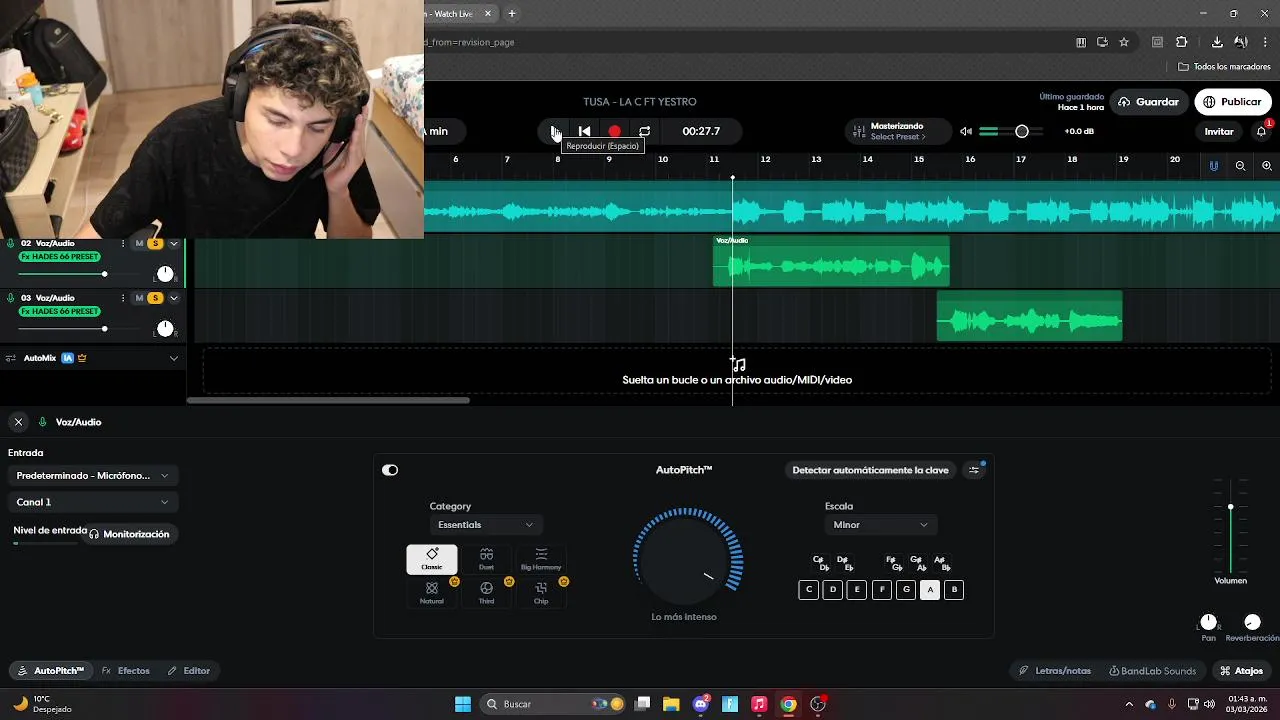
Task: Turn the Pan knob in the channel strip
Action: point(1209,622)
